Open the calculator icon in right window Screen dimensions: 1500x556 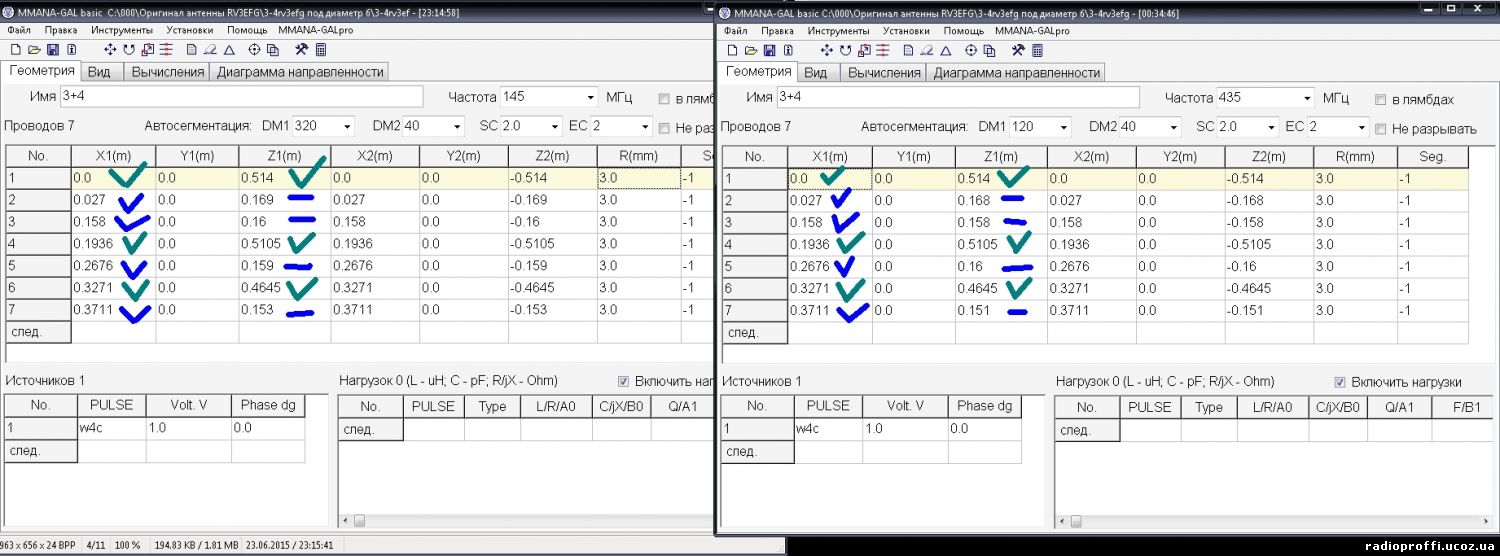[1037, 51]
